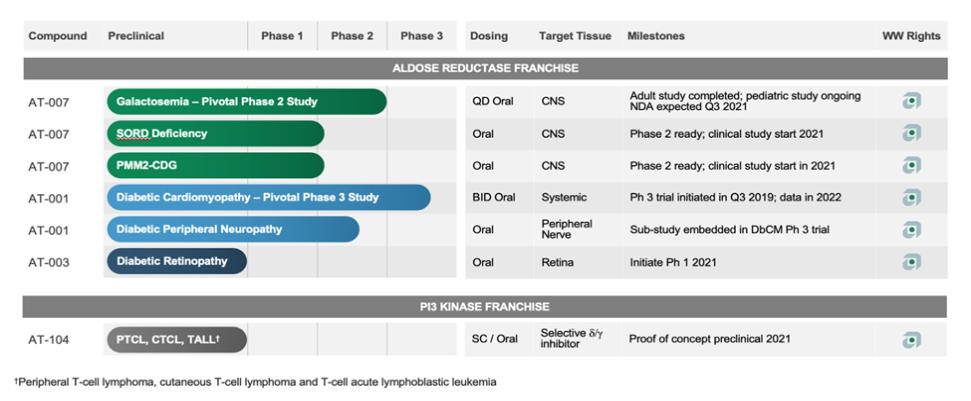Click WW Rights icon for Diabetic Cardiomyopathy
Viewport: 971px width, 401px height.
(x=911, y=197)
